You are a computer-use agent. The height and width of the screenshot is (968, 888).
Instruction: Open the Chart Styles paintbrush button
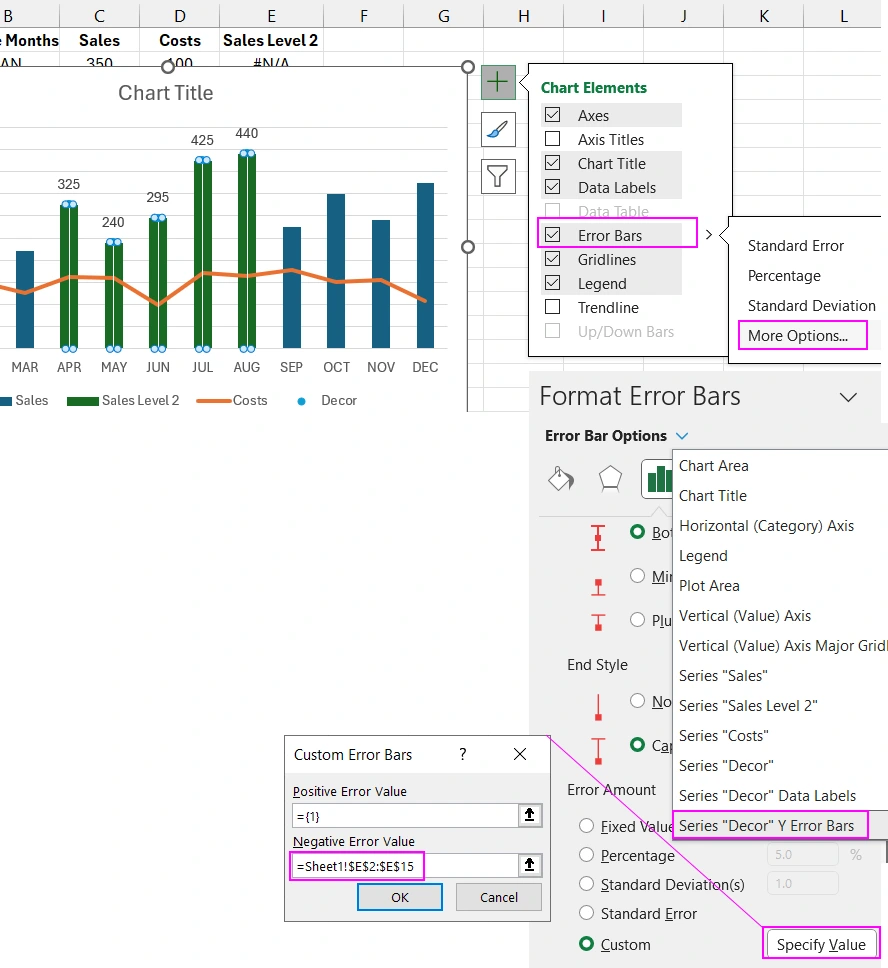point(498,129)
